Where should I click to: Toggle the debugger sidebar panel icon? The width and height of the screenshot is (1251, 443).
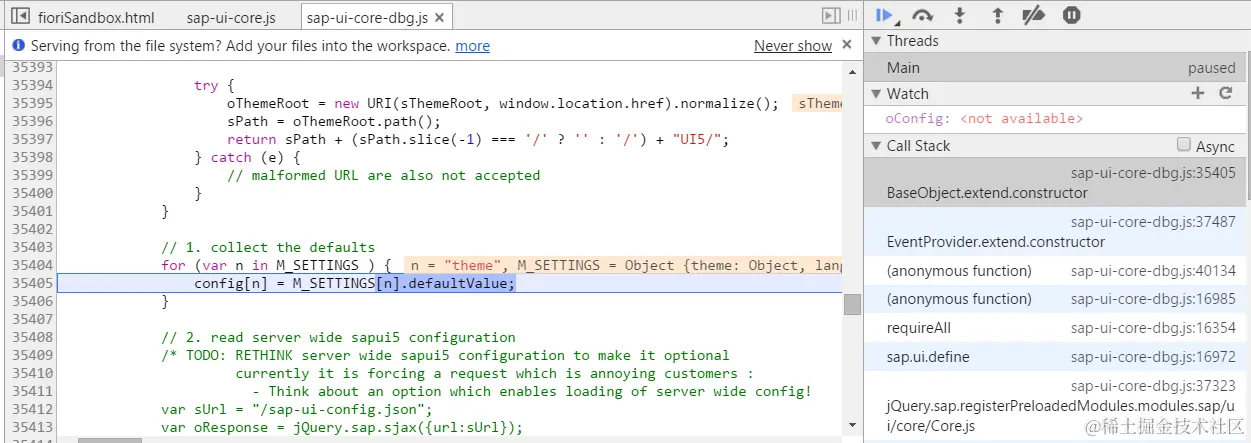point(830,16)
